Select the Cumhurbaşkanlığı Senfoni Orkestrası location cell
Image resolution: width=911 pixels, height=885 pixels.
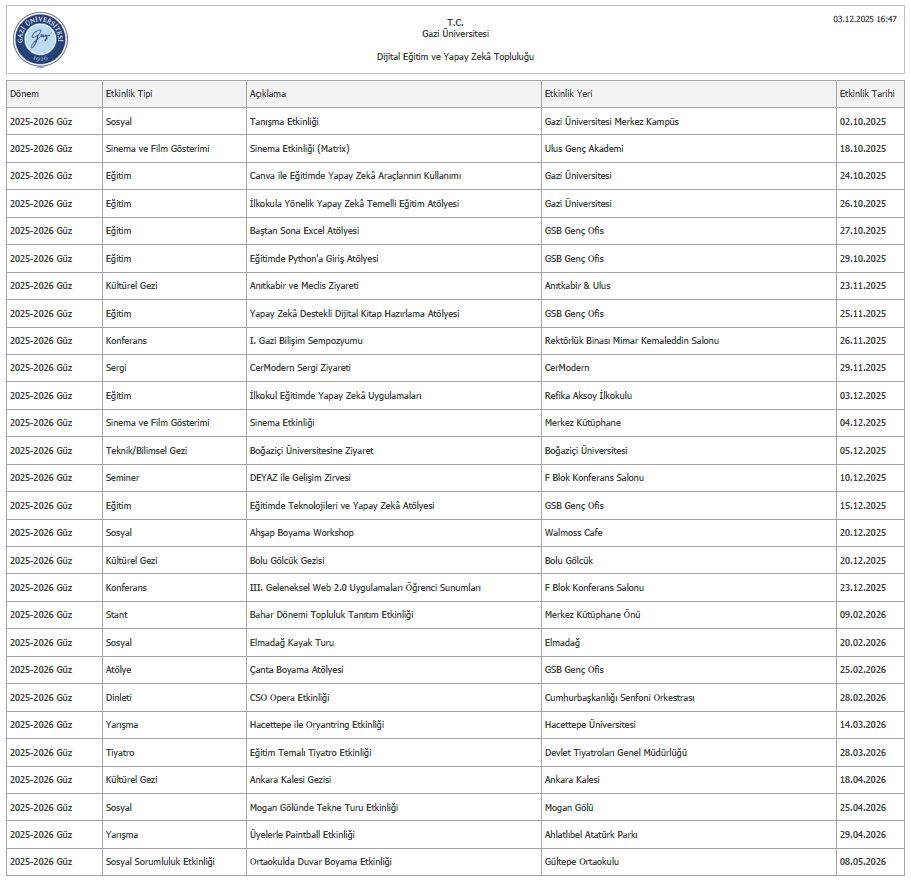pos(619,698)
